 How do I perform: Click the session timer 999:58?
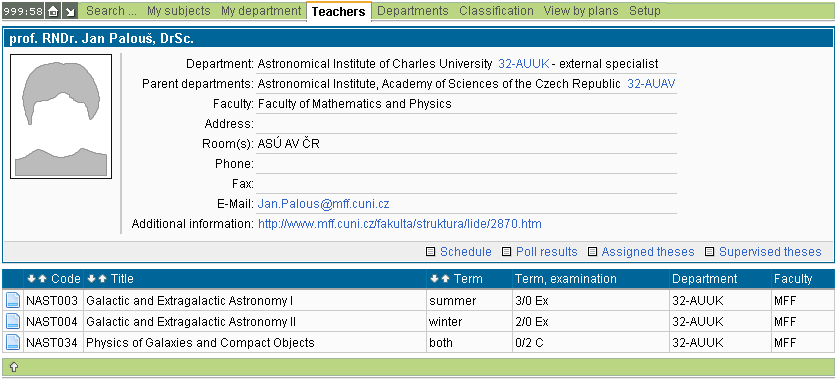tap(23, 11)
